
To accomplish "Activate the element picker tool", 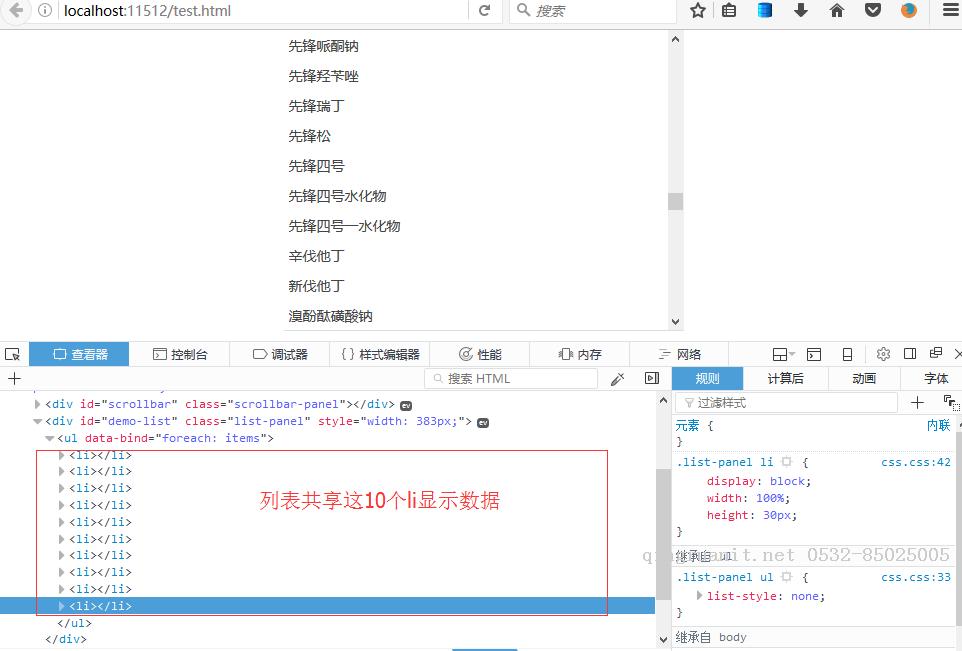I will 12,353.
